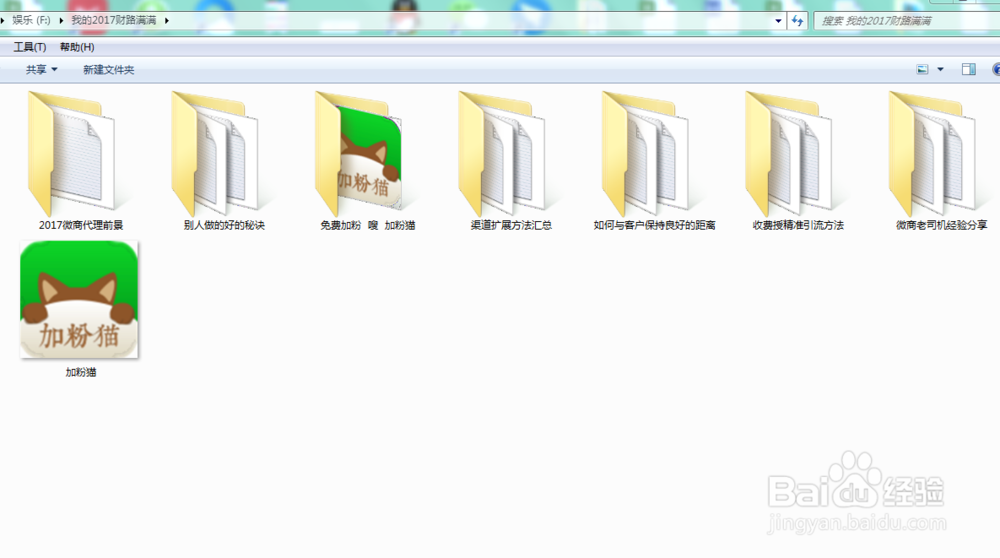Click the 微商老司机经验分享 file name

tap(941, 225)
